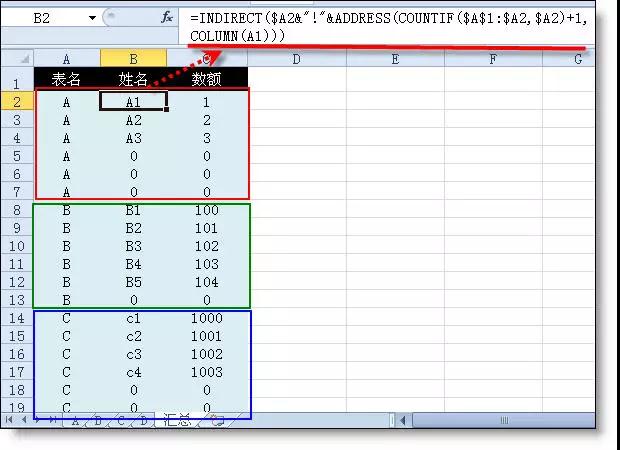
Task: Select column A header
Action: pyautogui.click(x=66, y=59)
